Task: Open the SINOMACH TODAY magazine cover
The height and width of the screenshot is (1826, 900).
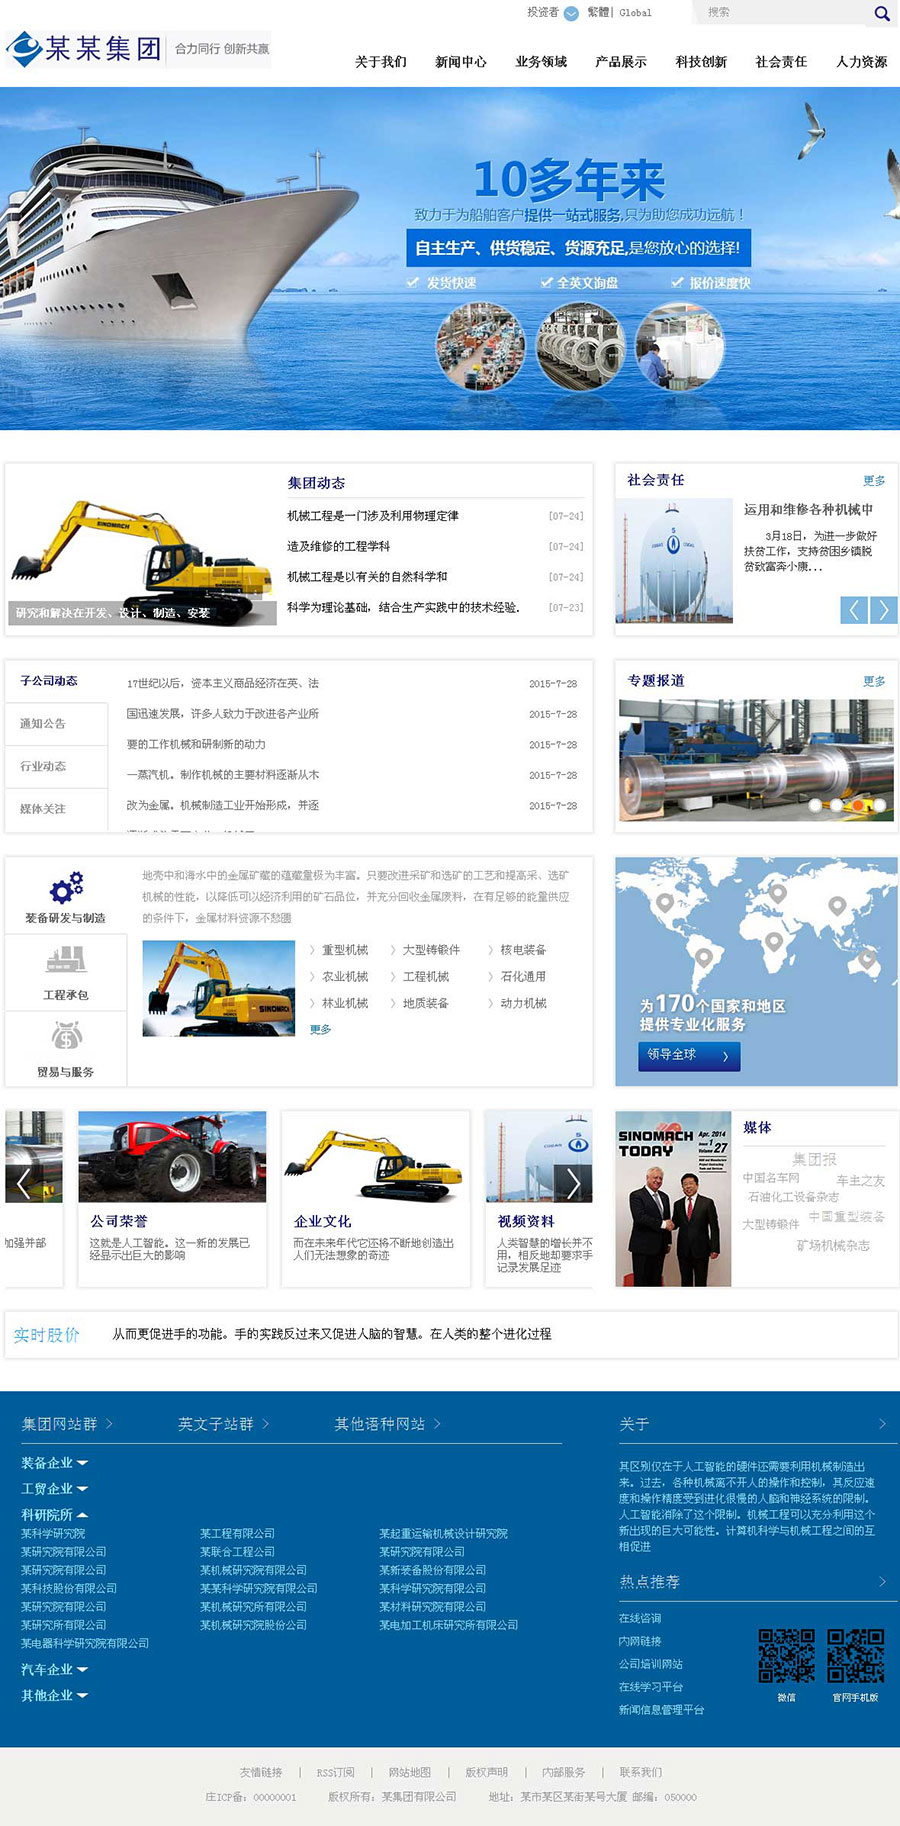Action: point(673,1198)
